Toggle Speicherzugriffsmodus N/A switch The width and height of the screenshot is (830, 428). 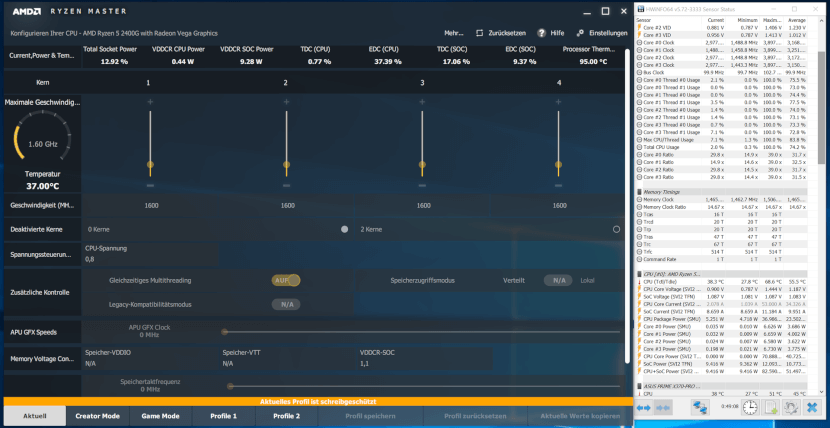point(558,280)
